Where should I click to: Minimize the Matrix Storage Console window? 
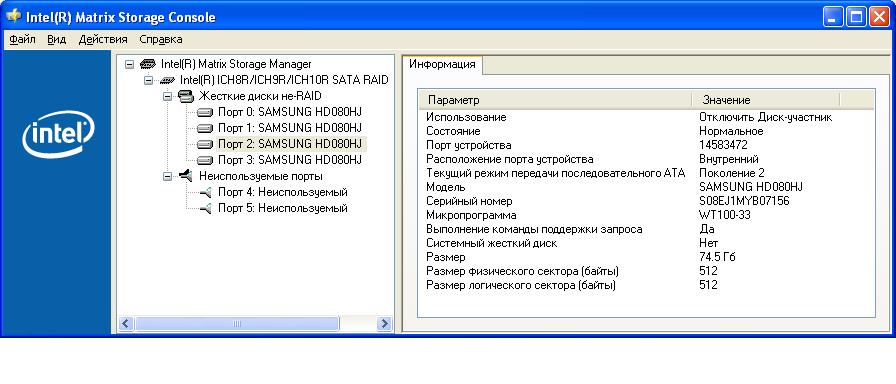pos(834,17)
